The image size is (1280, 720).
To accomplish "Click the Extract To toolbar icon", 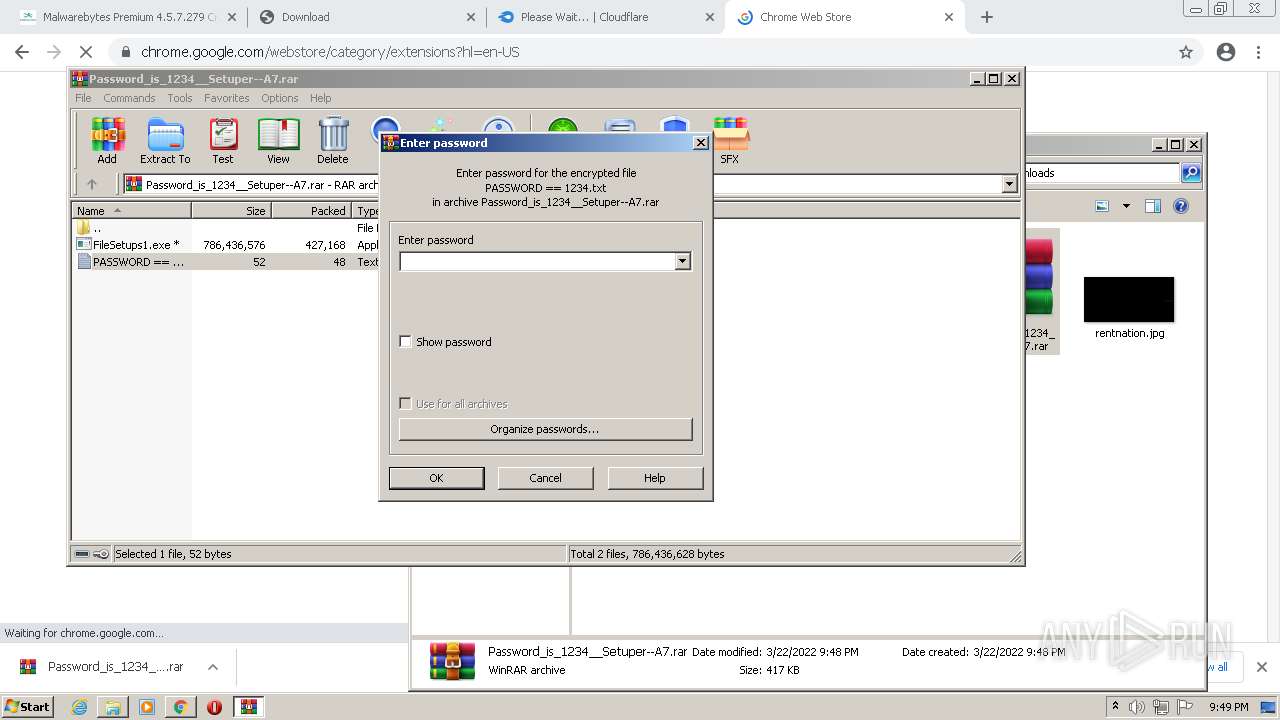I will [x=165, y=141].
